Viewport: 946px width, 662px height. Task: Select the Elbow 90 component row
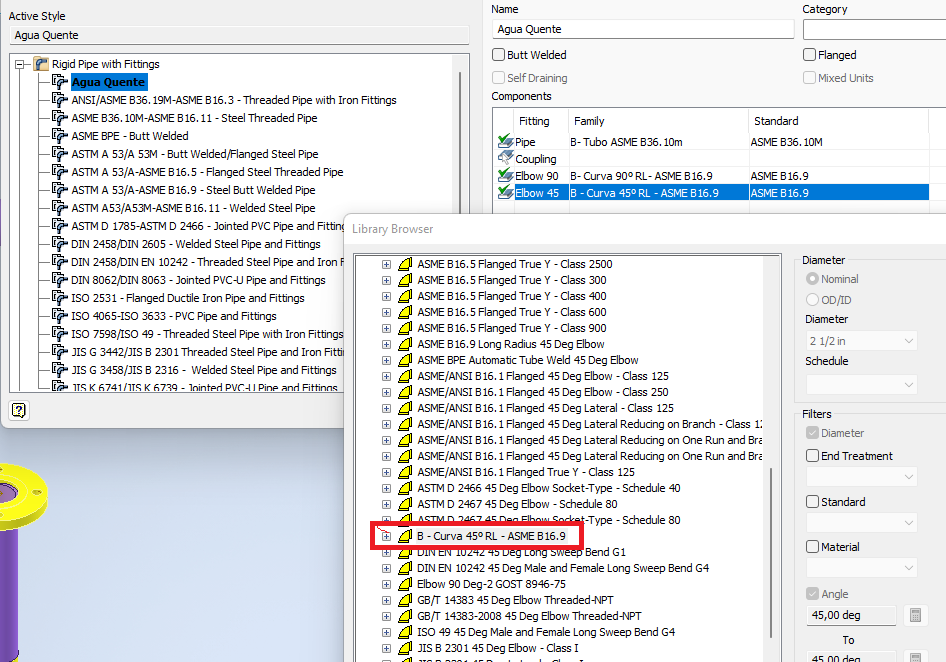pos(712,176)
